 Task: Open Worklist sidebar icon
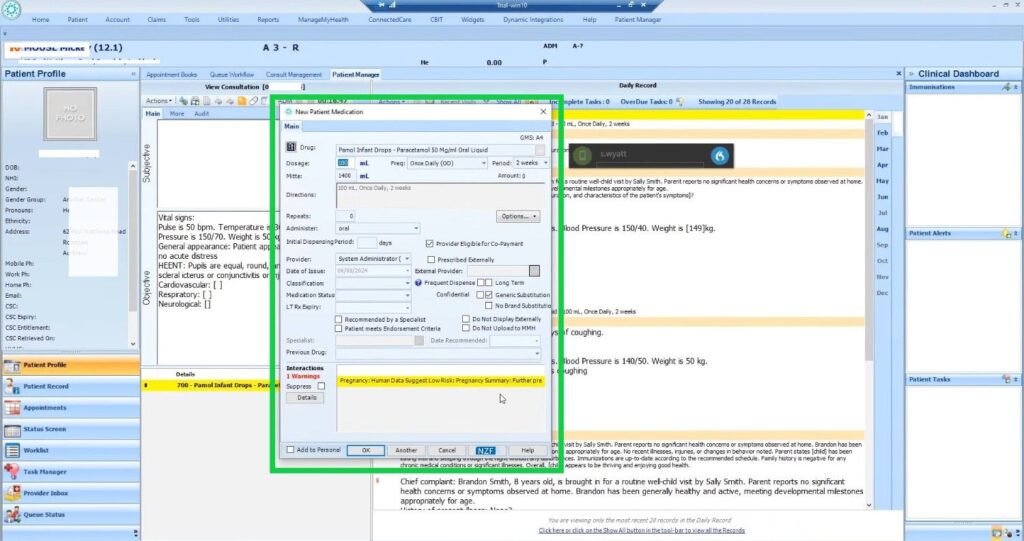coord(12,451)
